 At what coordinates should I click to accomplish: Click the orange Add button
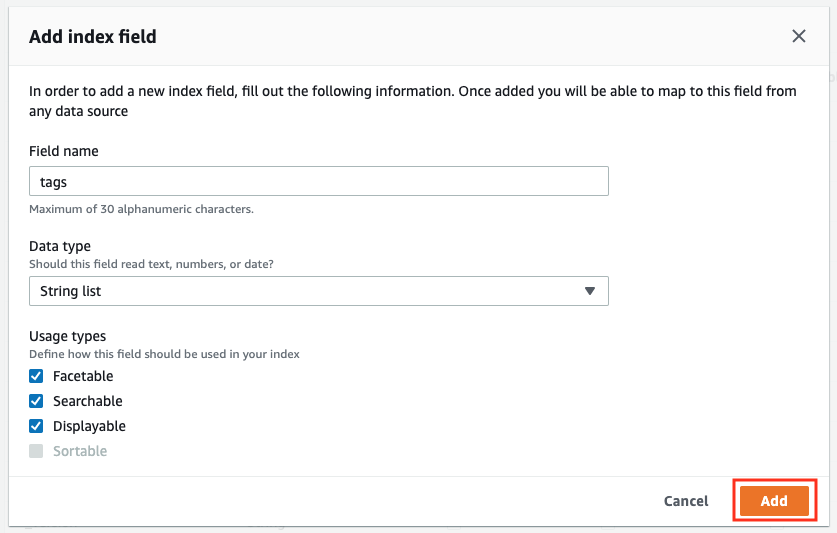[774, 501]
